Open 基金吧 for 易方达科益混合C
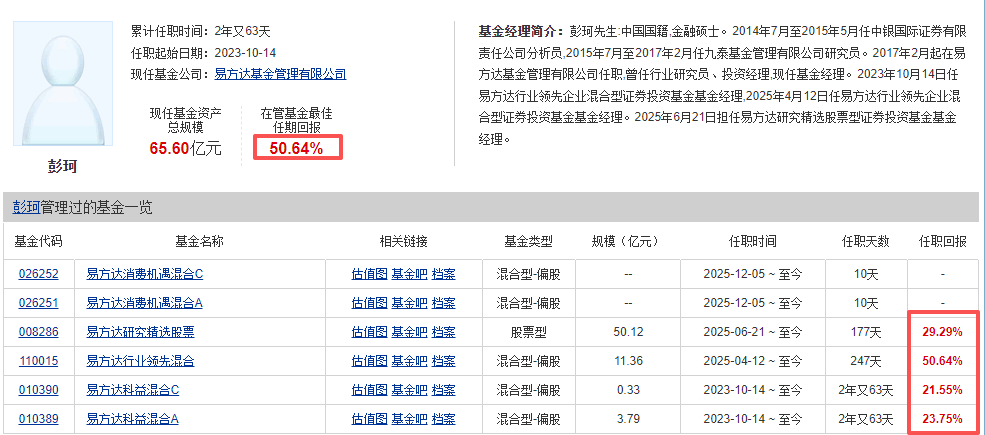Image resolution: width=985 pixels, height=435 pixels. point(410,390)
